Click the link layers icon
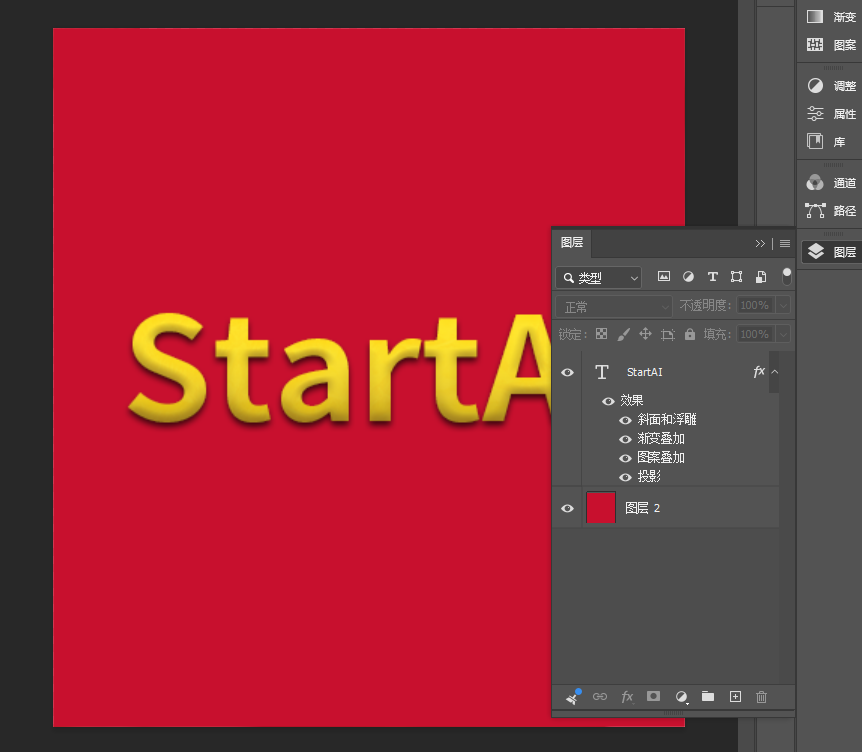862x752 pixels. pyautogui.click(x=600, y=697)
